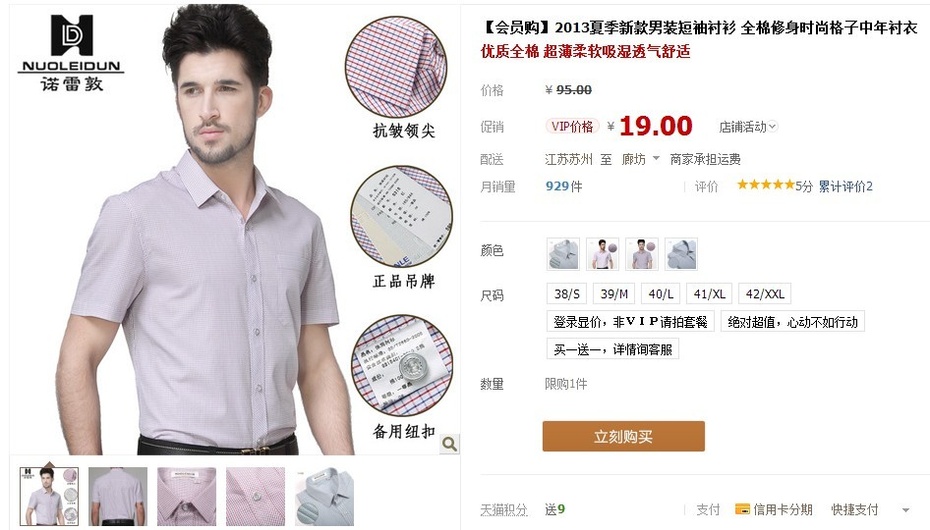This screenshot has width=930, height=530.
Task: Choose the 登录显价 VIP option tag
Action: click(630, 322)
